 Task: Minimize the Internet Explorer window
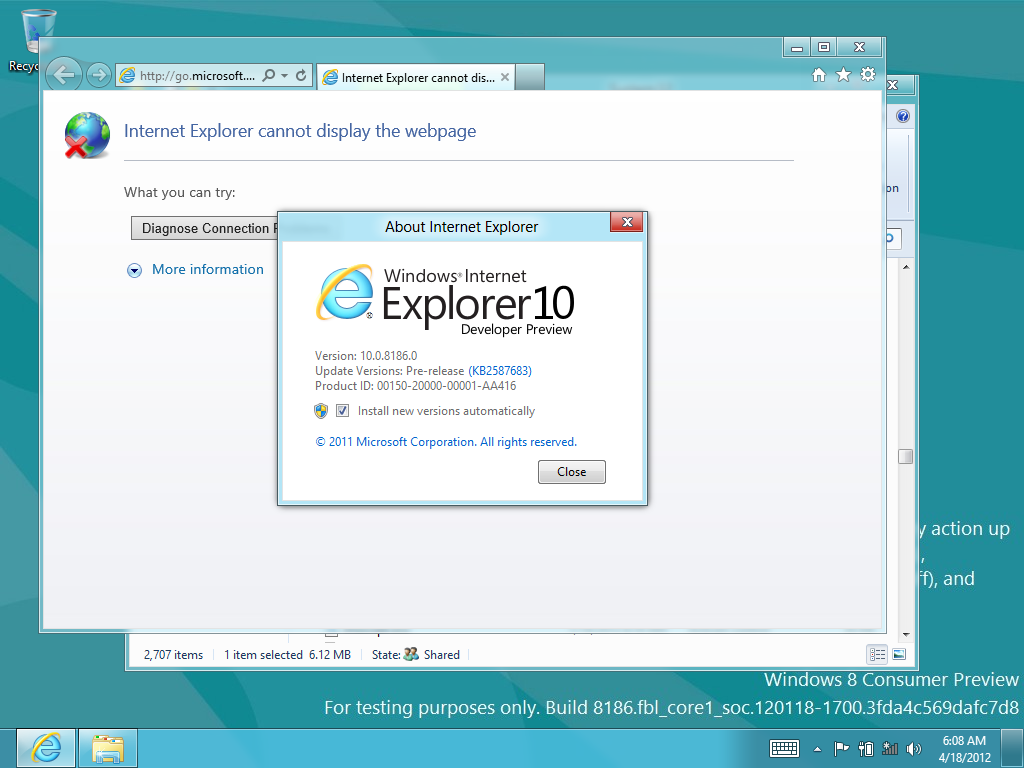point(797,48)
